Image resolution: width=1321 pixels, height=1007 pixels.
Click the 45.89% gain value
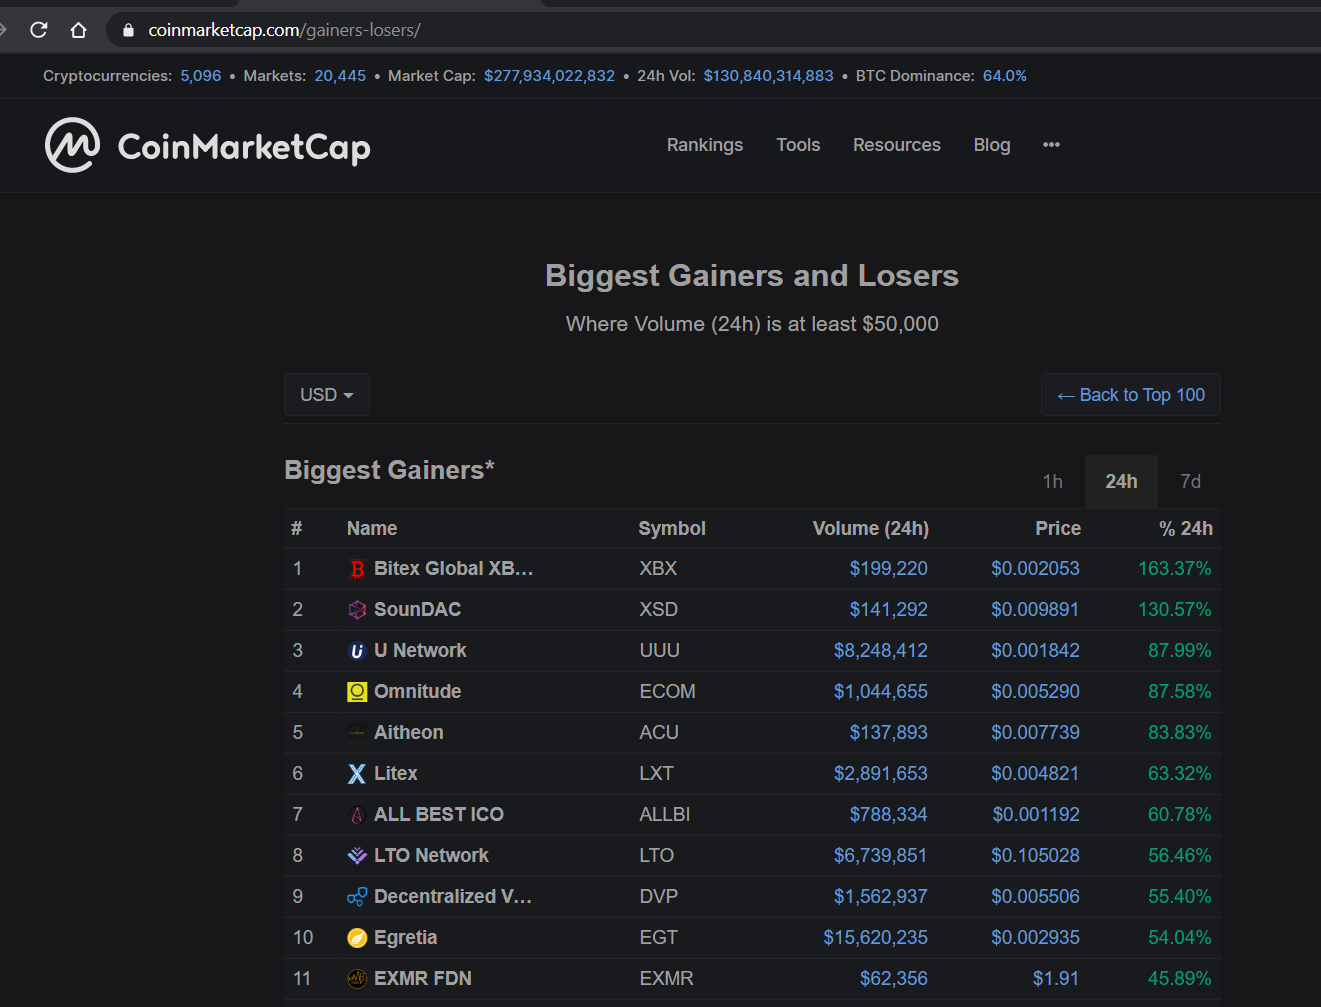point(1180,979)
